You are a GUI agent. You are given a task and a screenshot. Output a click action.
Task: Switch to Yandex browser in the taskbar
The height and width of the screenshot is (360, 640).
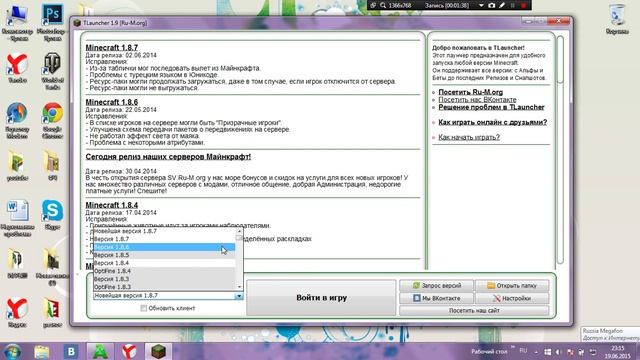pos(129,351)
